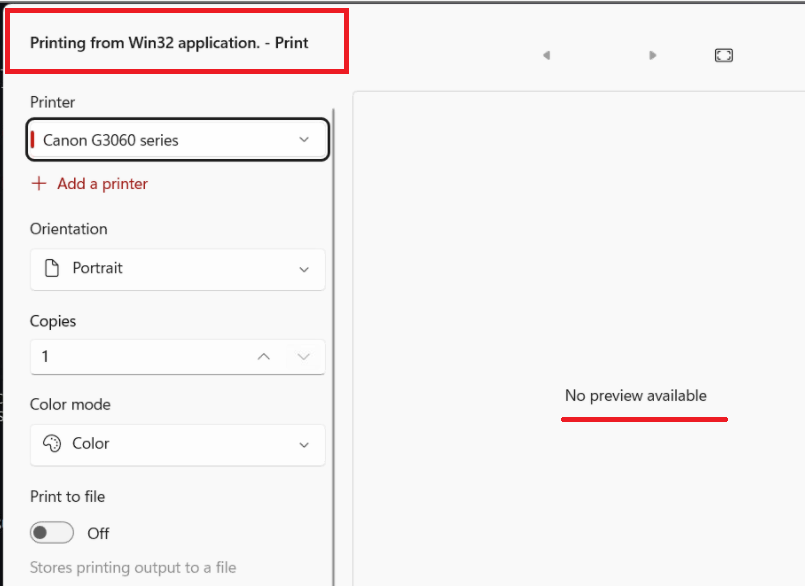Viewport: 805px width, 586px height.
Task: Open the Canon G3060 series printer dropdown
Action: tap(178, 140)
